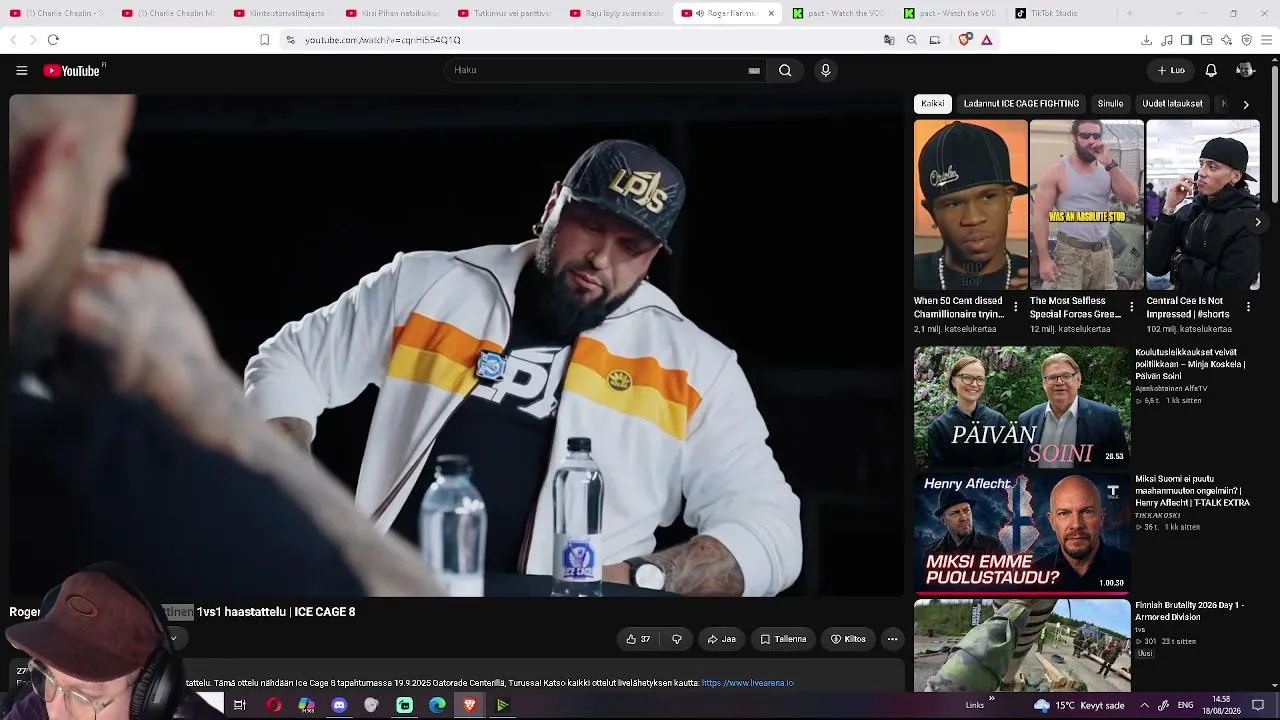Image resolution: width=1280 pixels, height=720 pixels.
Task: Open the Finnish Brutality 2026 video thumbnail
Action: tap(1022, 646)
